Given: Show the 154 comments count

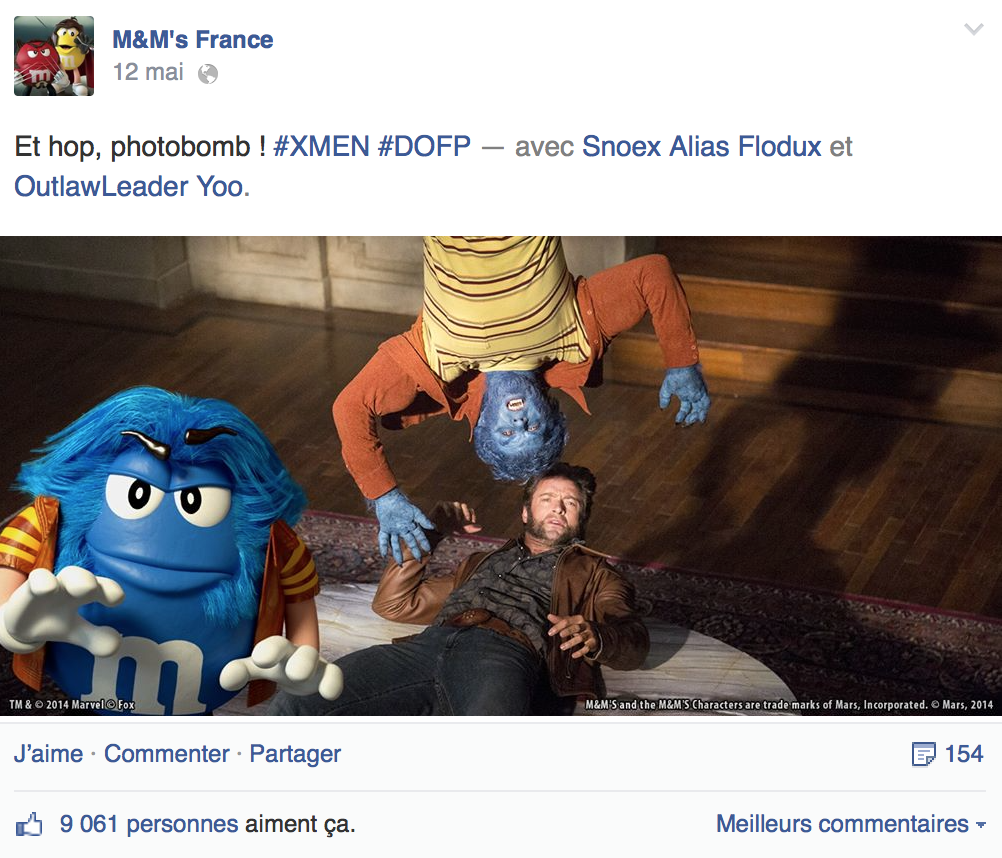Looking at the screenshot, I should click(x=964, y=754).
